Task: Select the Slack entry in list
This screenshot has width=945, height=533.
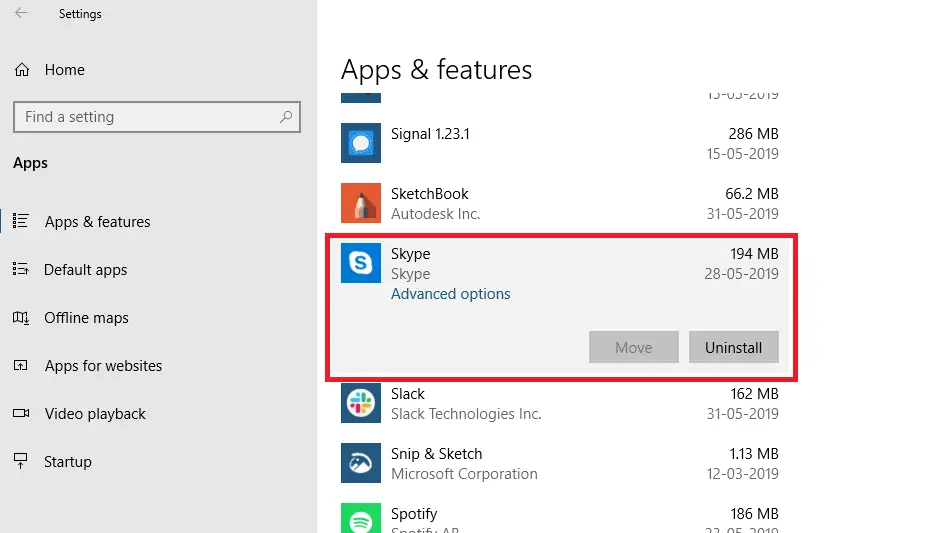Action: (x=559, y=403)
